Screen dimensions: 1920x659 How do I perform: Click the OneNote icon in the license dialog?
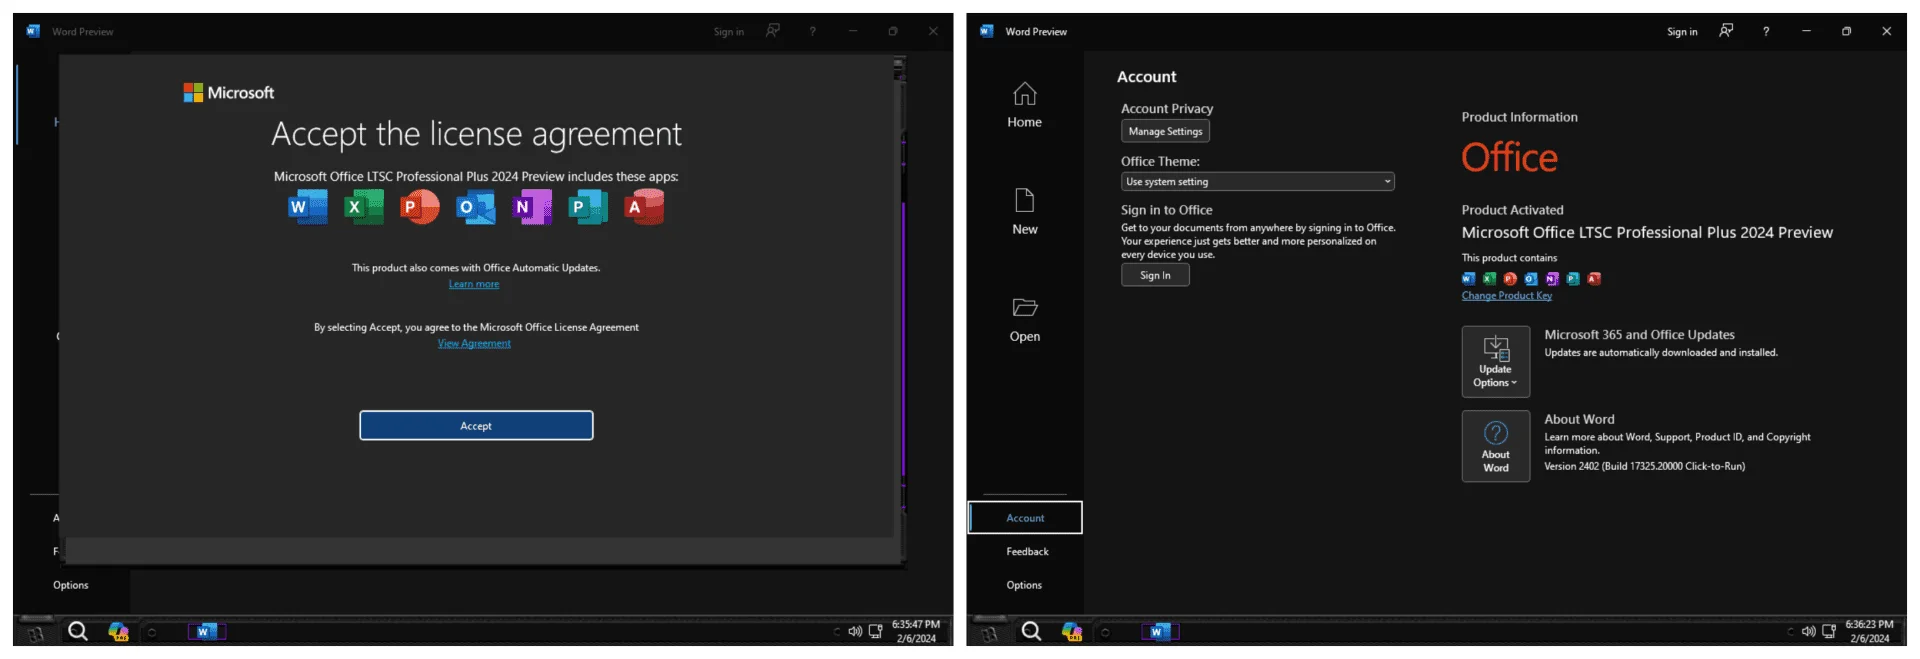click(532, 207)
